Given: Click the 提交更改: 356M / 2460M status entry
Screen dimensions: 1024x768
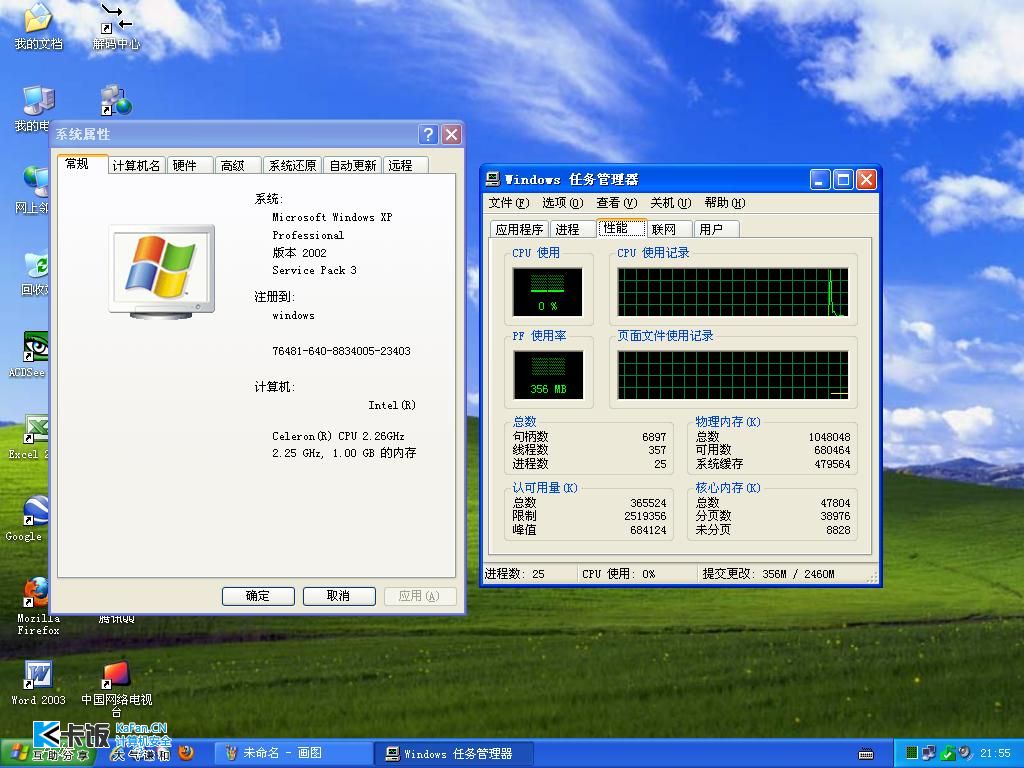Looking at the screenshot, I should pos(769,574).
